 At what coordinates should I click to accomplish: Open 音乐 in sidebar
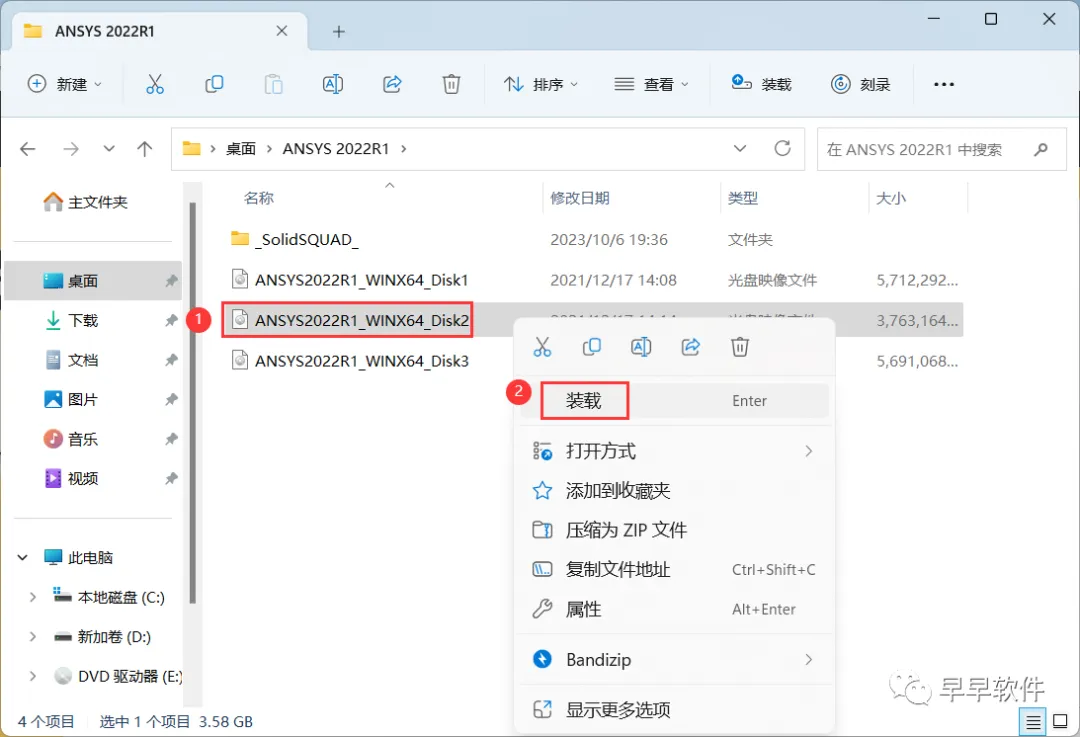click(72, 439)
